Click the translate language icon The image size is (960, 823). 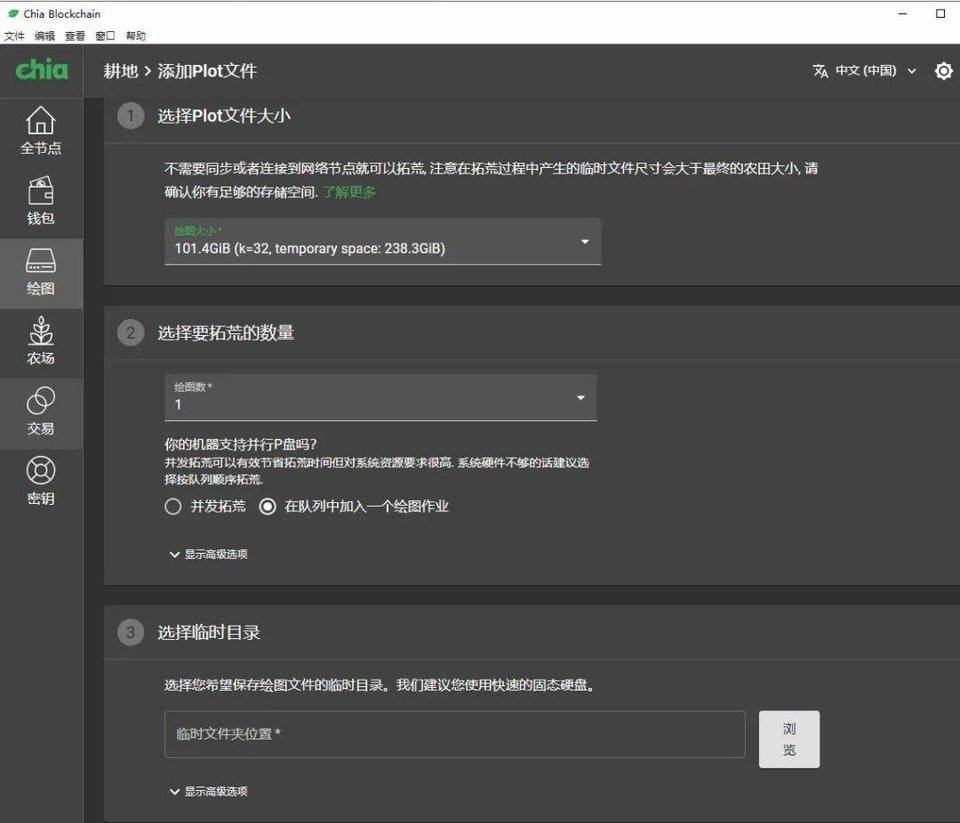[820, 71]
